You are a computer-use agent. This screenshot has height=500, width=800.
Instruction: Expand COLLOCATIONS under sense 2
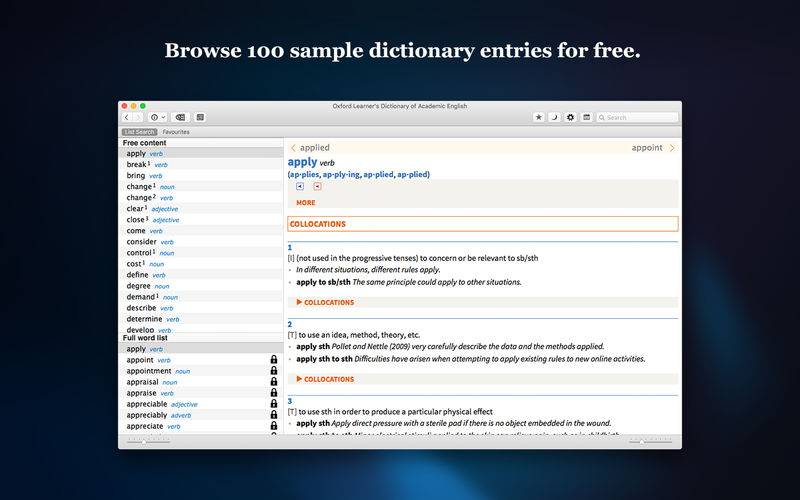[325, 379]
